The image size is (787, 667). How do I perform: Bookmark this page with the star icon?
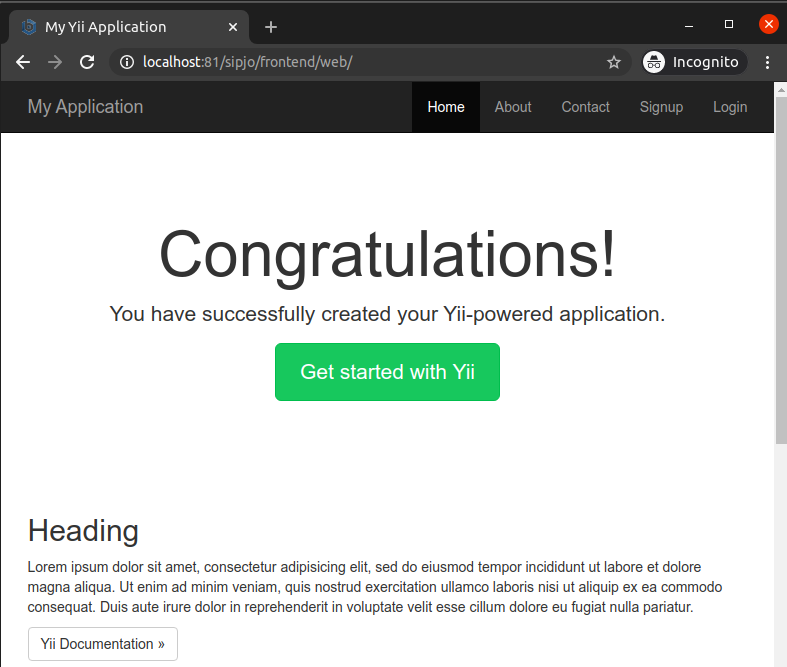(x=613, y=62)
